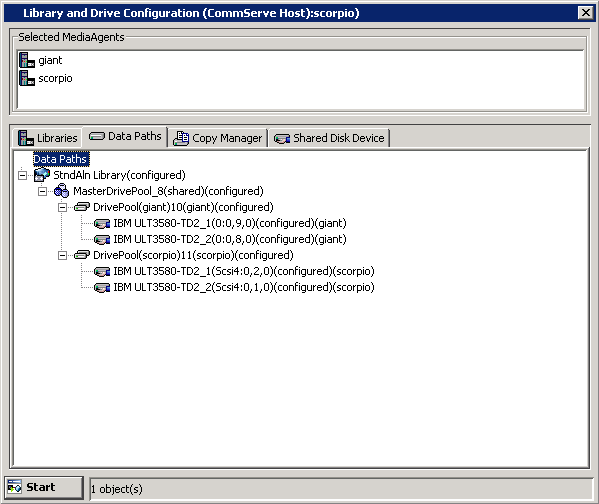Collapse the StndAln Library node
Image resolution: width=599 pixels, height=504 pixels.
point(23,175)
